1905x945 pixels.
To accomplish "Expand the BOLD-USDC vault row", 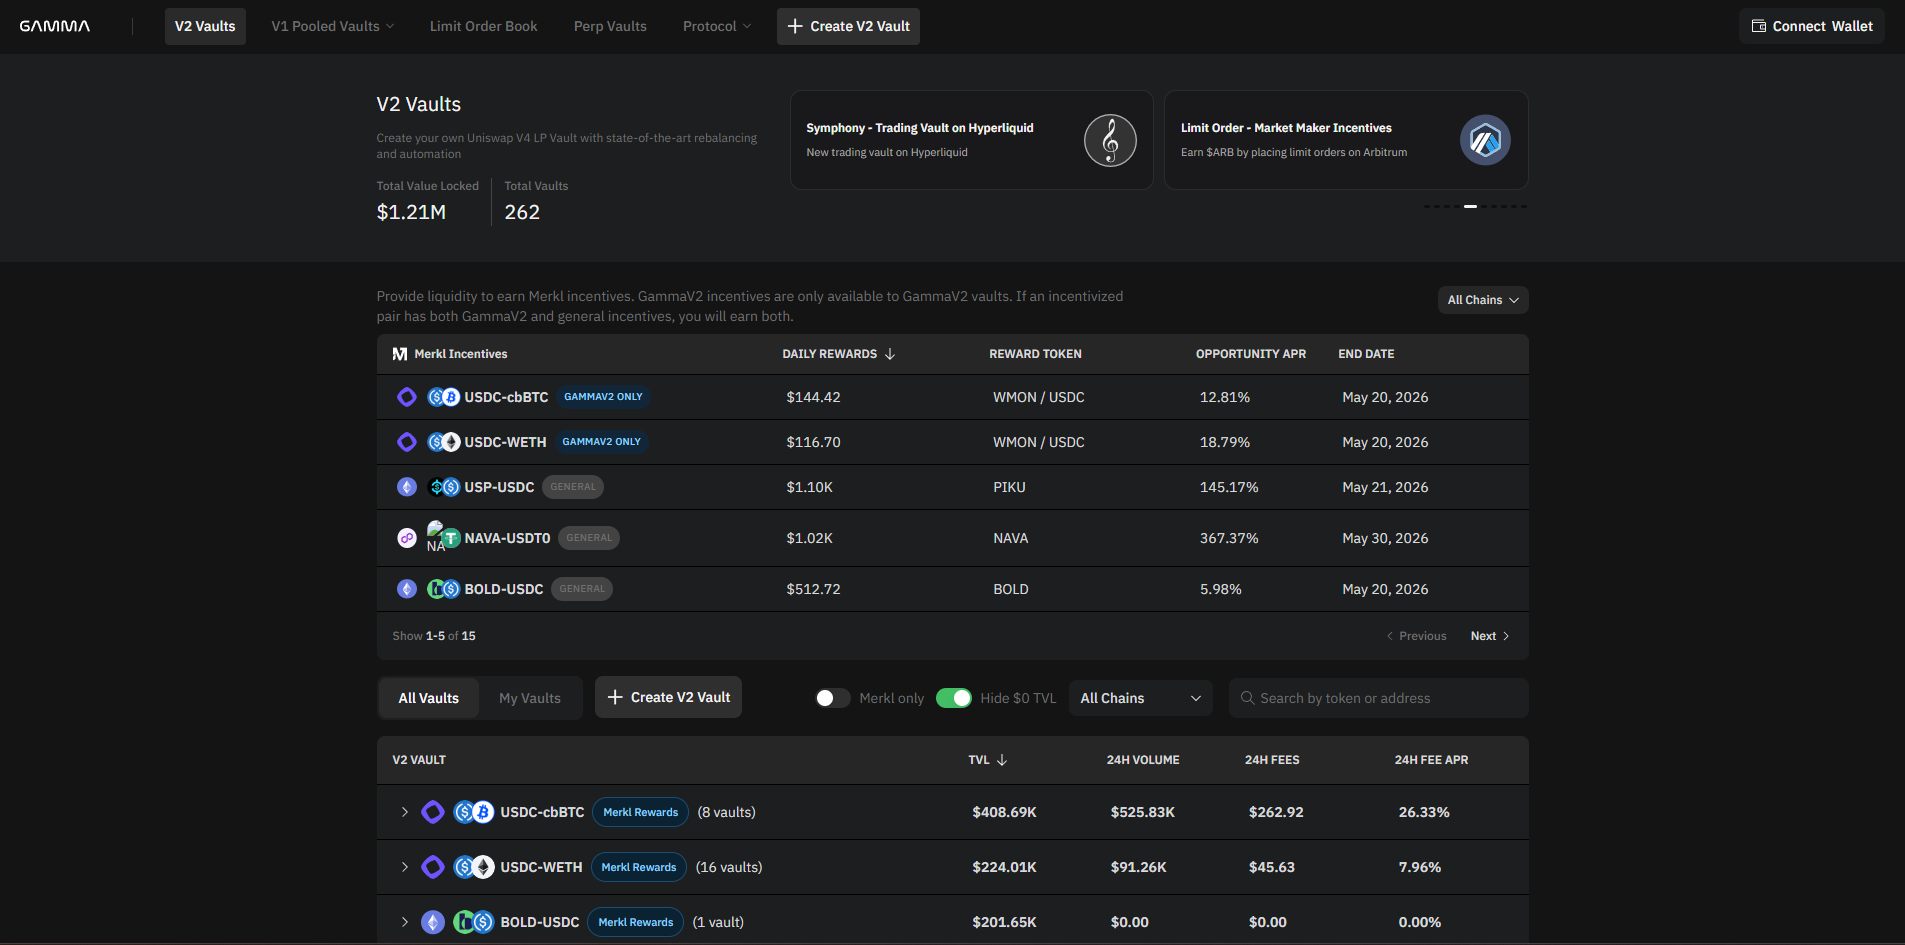I will pos(405,922).
